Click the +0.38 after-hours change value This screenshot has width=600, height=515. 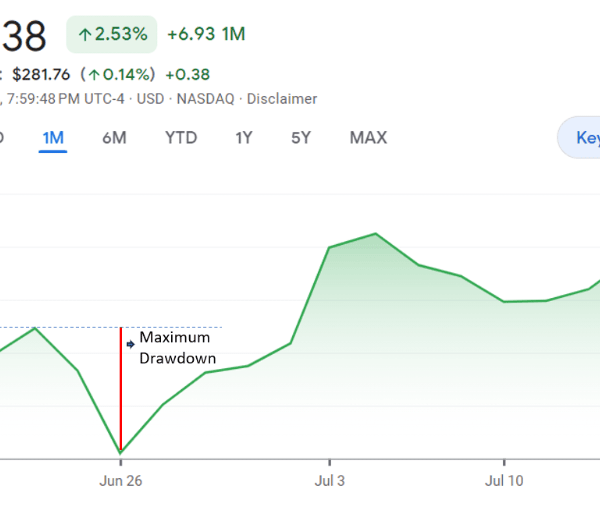click(188, 74)
